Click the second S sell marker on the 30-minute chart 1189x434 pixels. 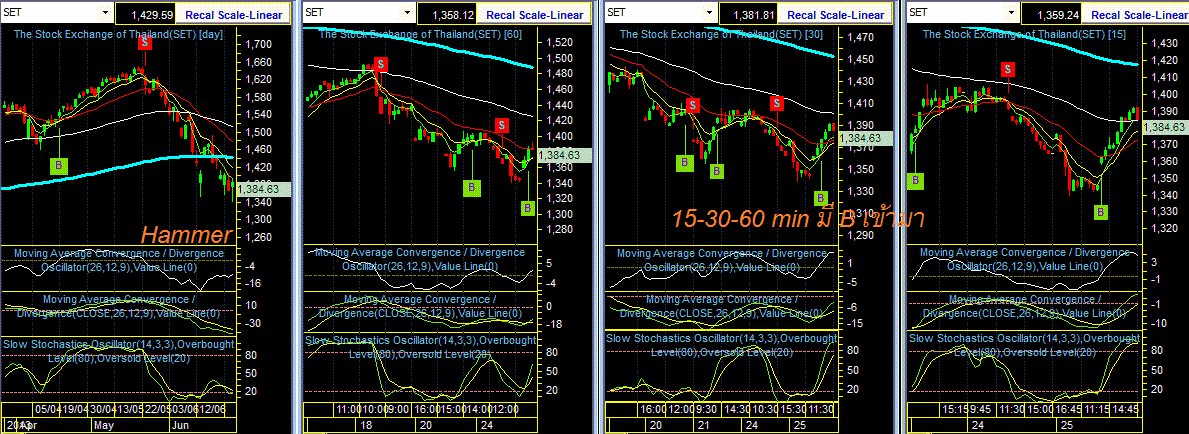[x=776, y=102]
